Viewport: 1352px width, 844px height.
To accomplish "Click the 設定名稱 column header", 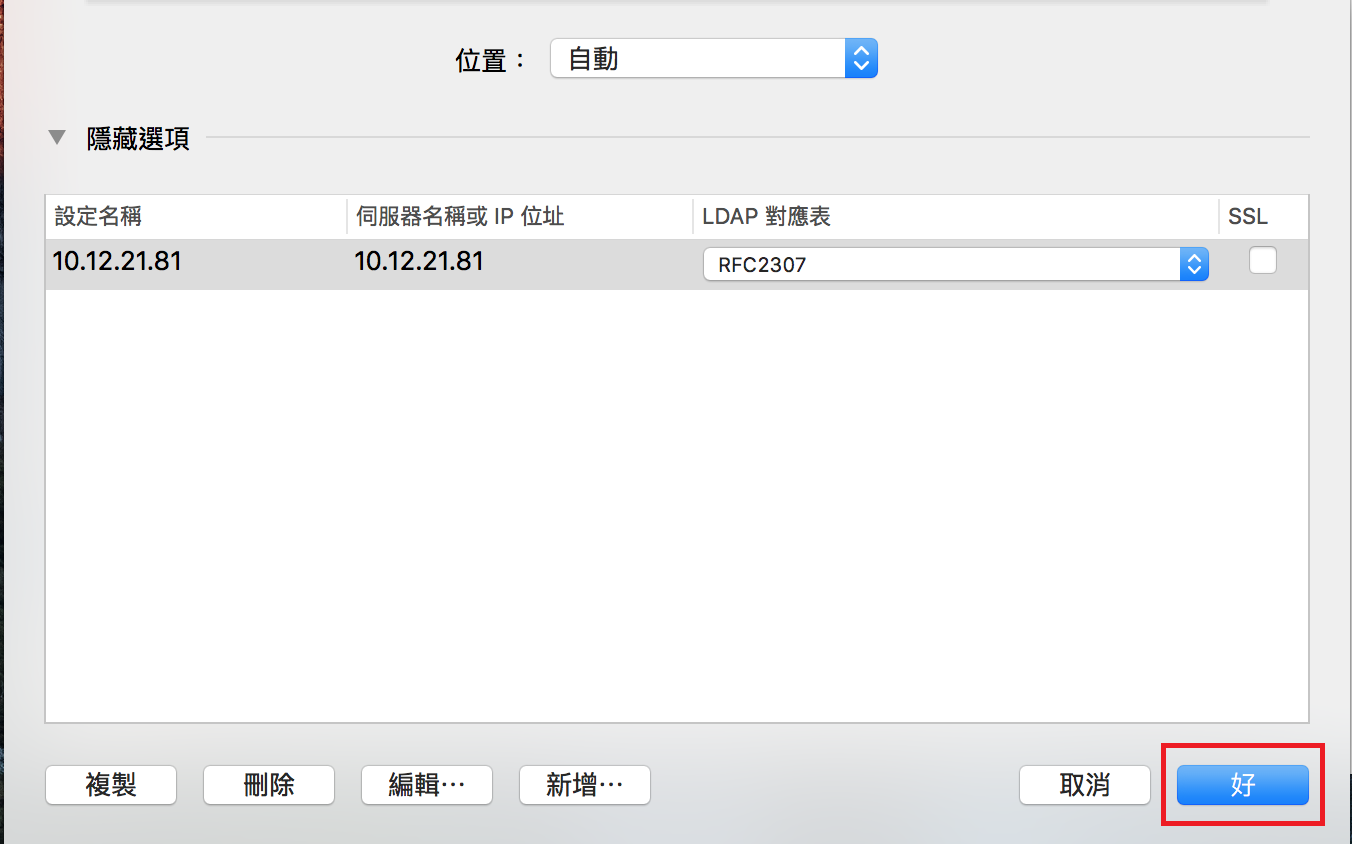I will point(97,216).
